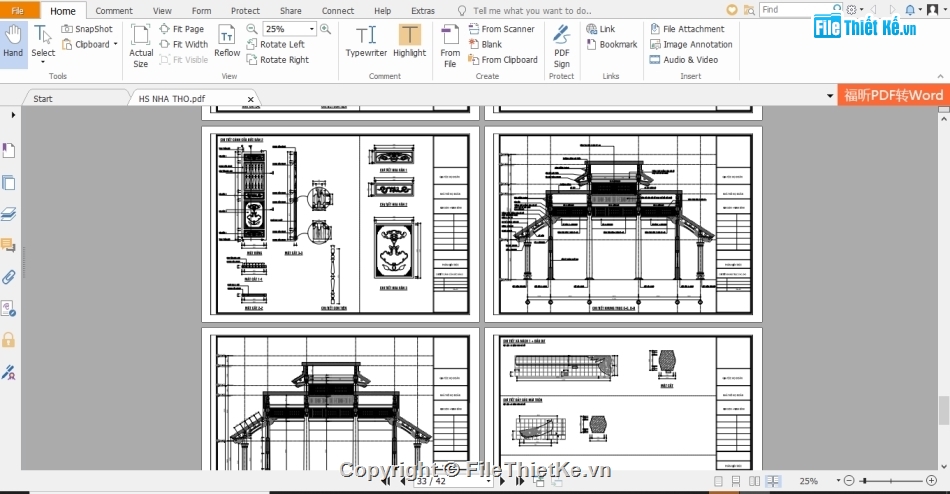The height and width of the screenshot is (494, 950).
Task: Insert a File Attachment
Action: (687, 28)
